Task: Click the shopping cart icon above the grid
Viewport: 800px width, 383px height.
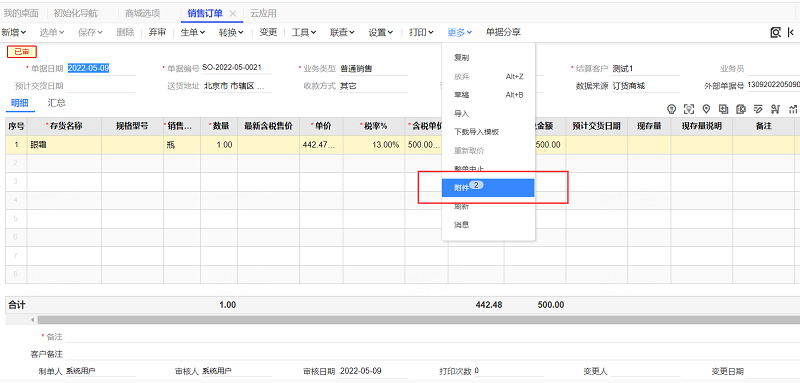Action: tap(776, 109)
